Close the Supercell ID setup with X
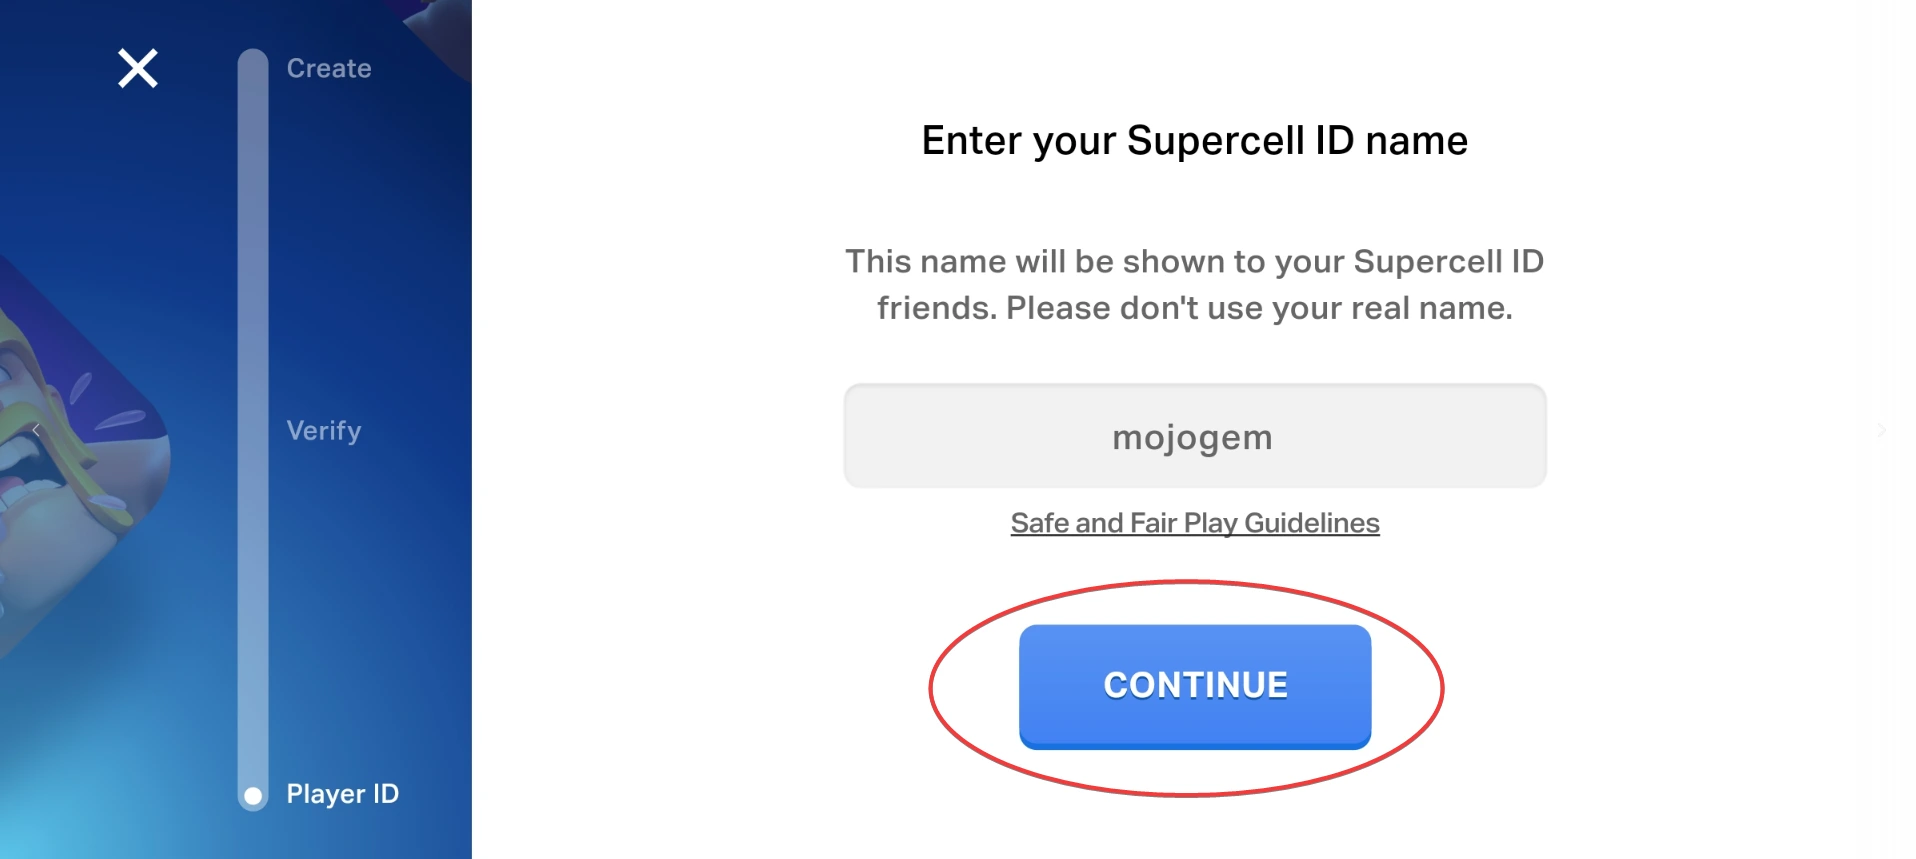Image resolution: width=1916 pixels, height=859 pixels. (138, 68)
